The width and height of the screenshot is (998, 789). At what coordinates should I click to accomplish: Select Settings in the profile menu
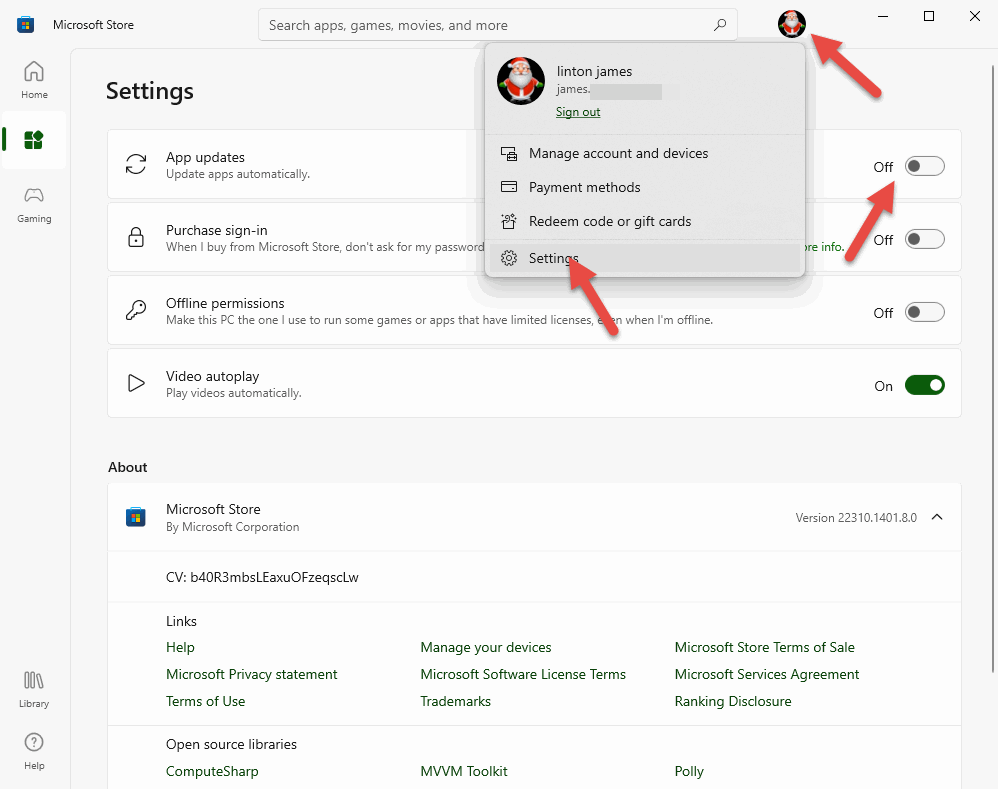[645, 258]
